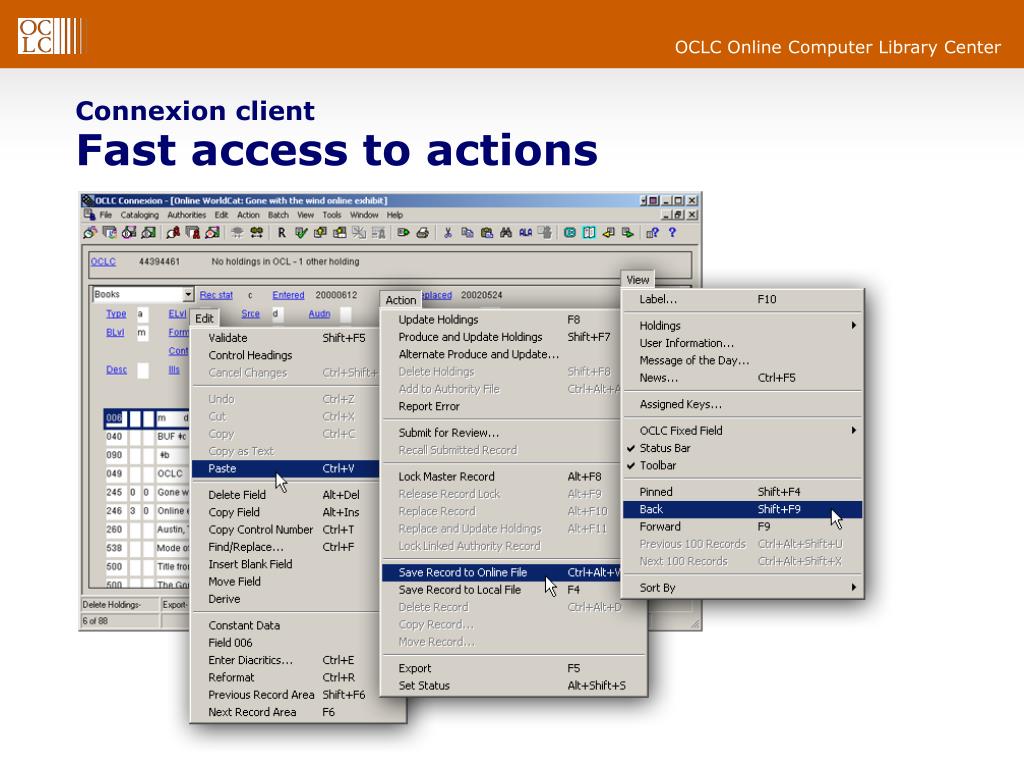Click the binoculars Find/Replace icon

tap(505, 232)
